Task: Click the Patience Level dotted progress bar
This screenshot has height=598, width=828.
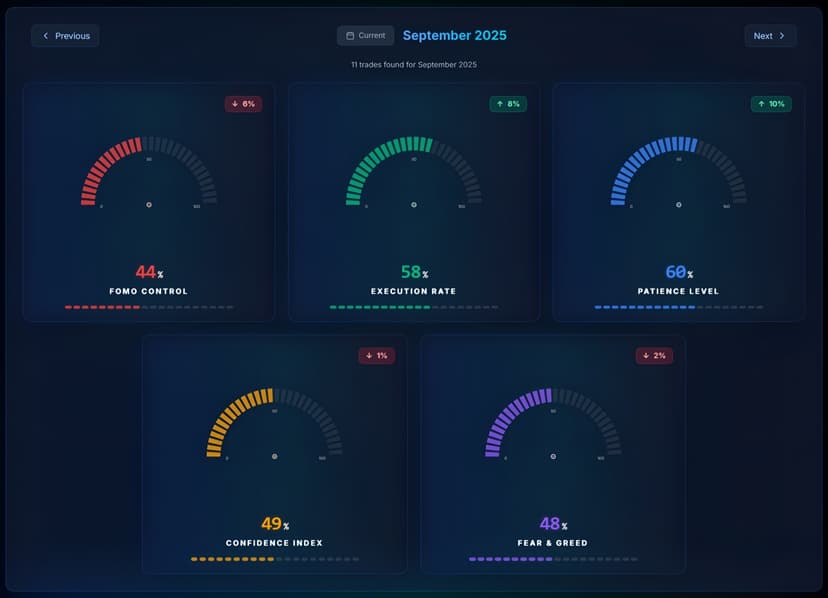Action: pos(678,305)
